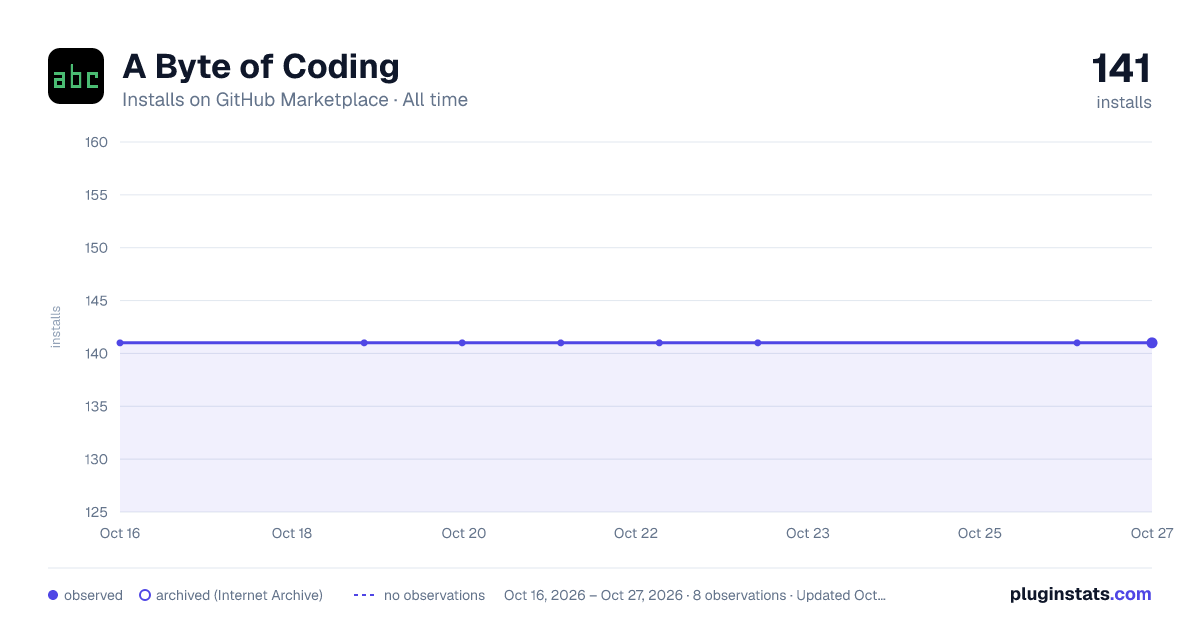The height and width of the screenshot is (630, 1200).
Task: Open the pluginstats.com link
Action: (x=1080, y=594)
